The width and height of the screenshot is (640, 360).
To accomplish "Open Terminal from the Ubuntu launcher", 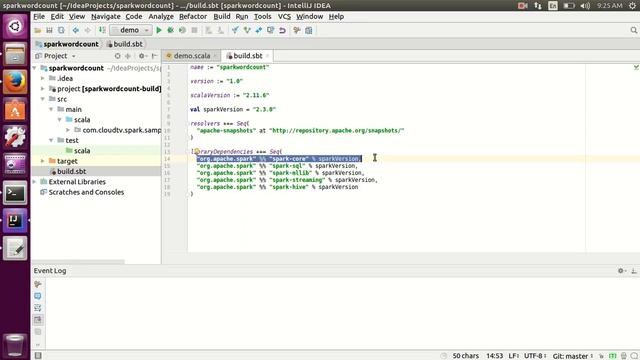I will (15, 193).
